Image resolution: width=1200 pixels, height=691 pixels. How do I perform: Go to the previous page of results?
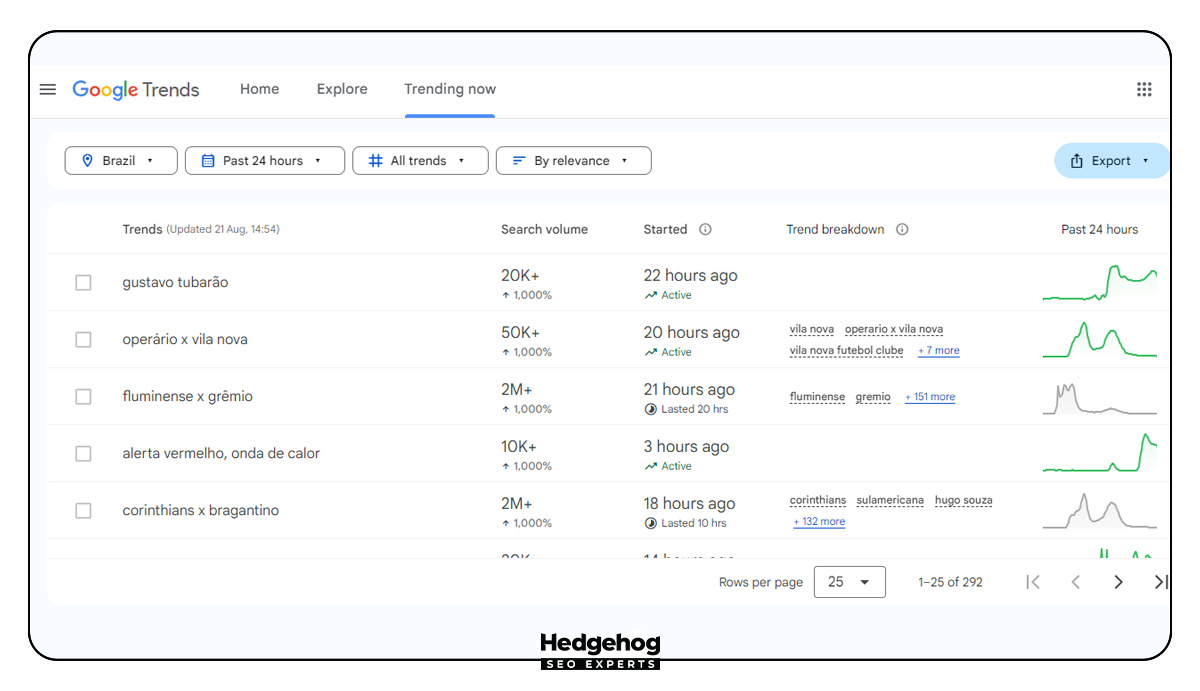pyautogui.click(x=1076, y=582)
